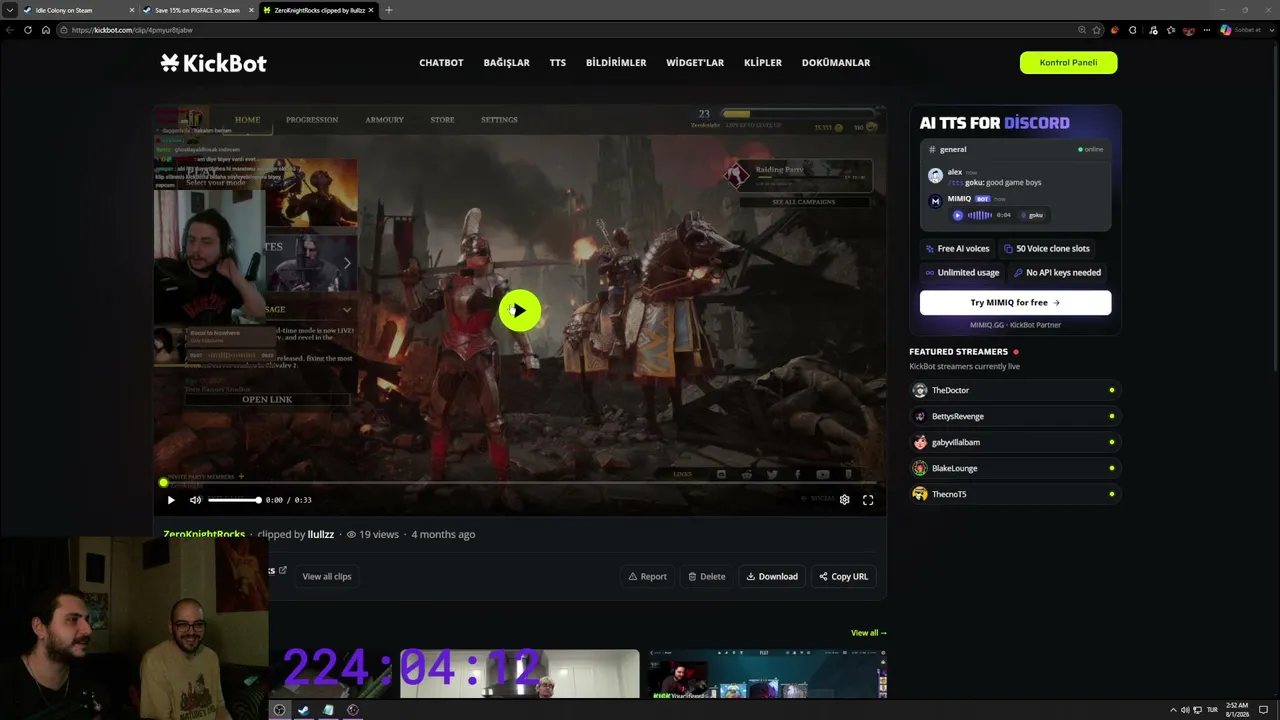Click the View all clips button

pos(327,576)
